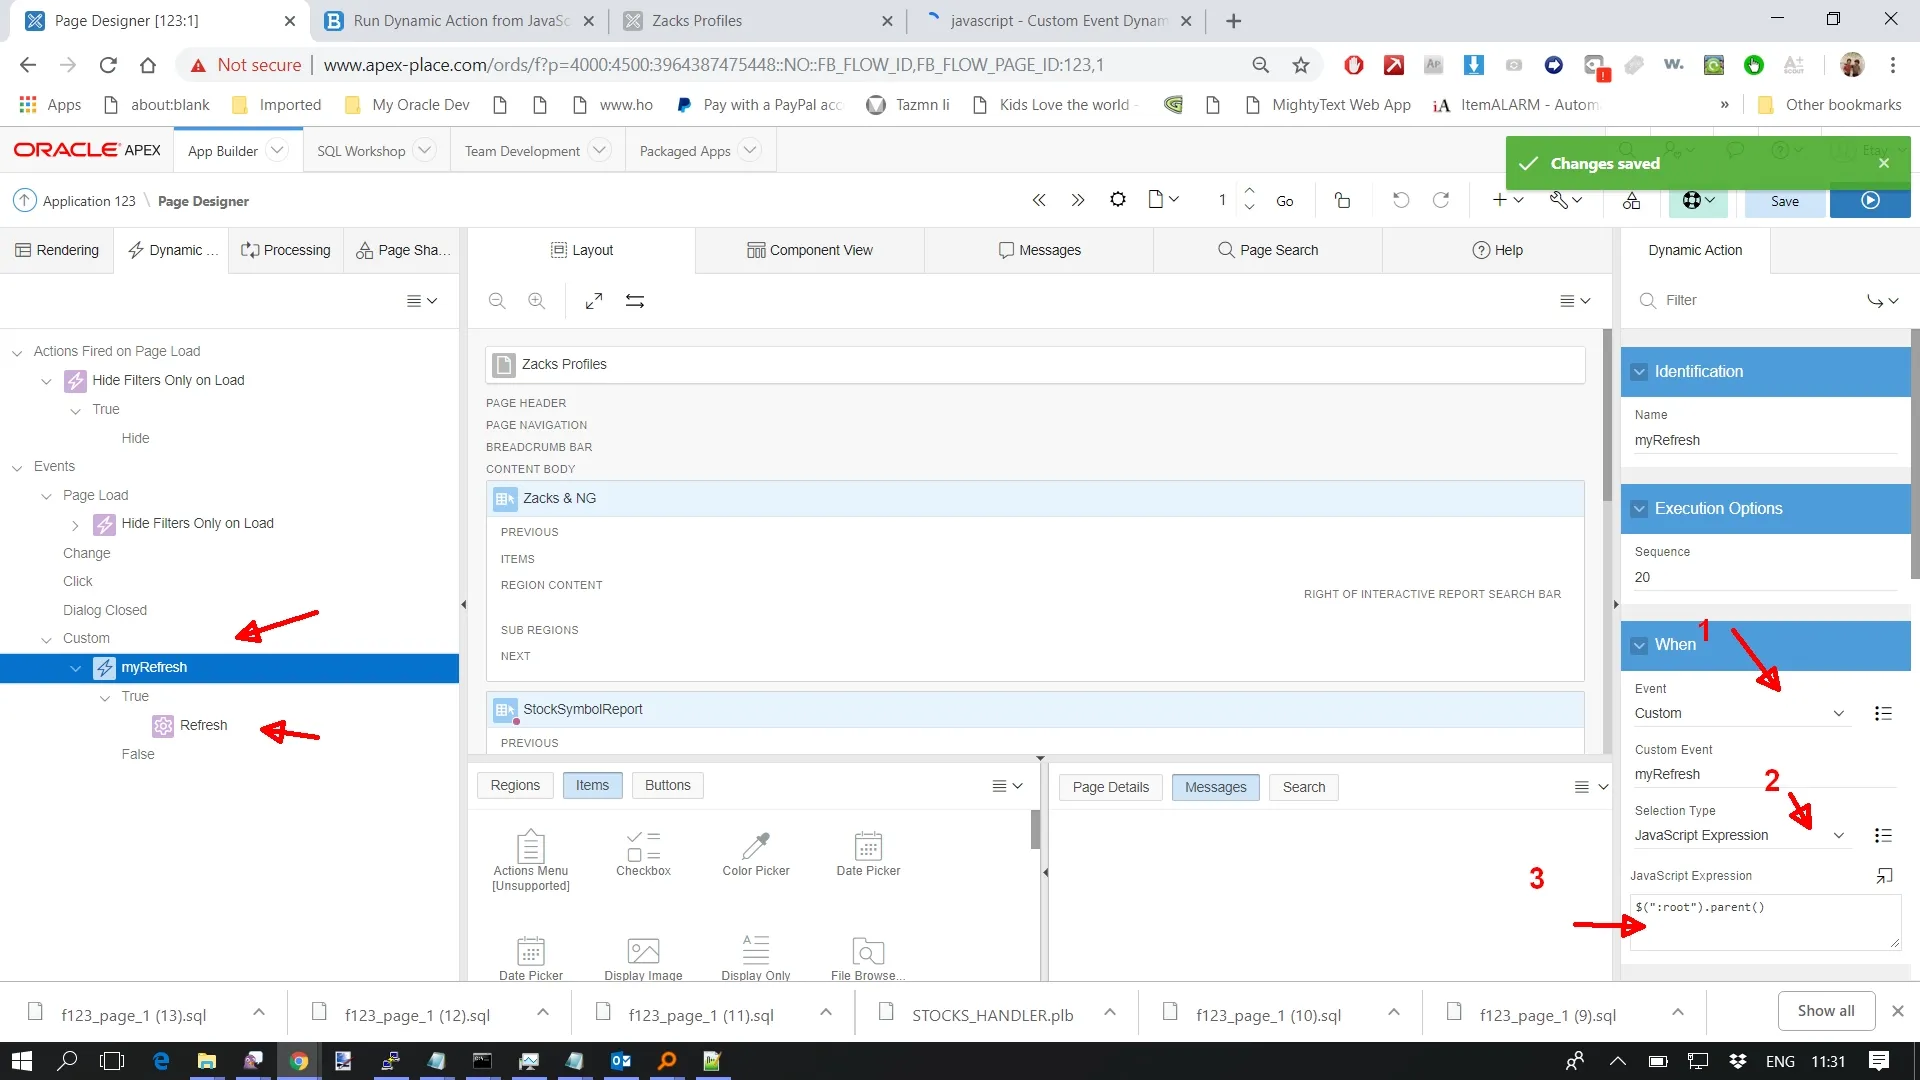Image resolution: width=1920 pixels, height=1080 pixels.
Task: Open the Component View tab
Action: pos(809,251)
